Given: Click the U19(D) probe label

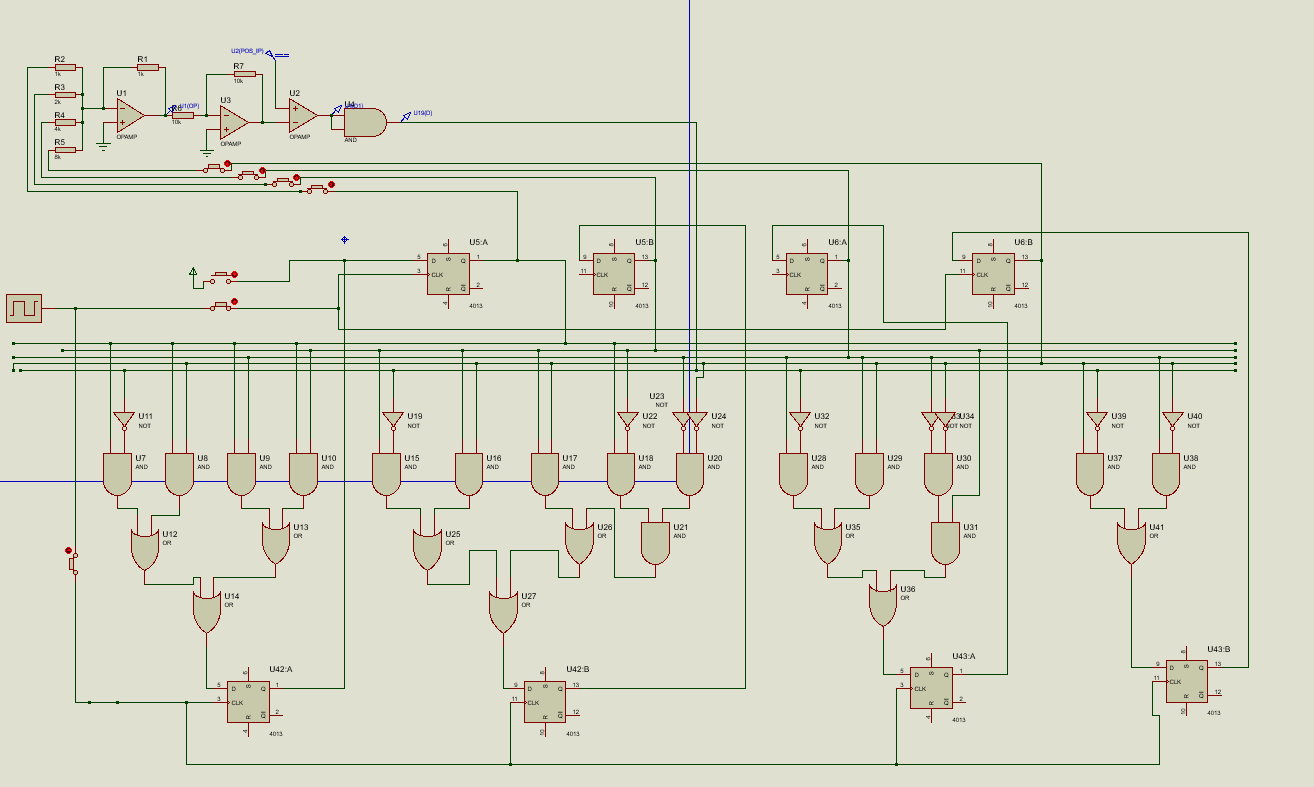Looking at the screenshot, I should 423,113.
